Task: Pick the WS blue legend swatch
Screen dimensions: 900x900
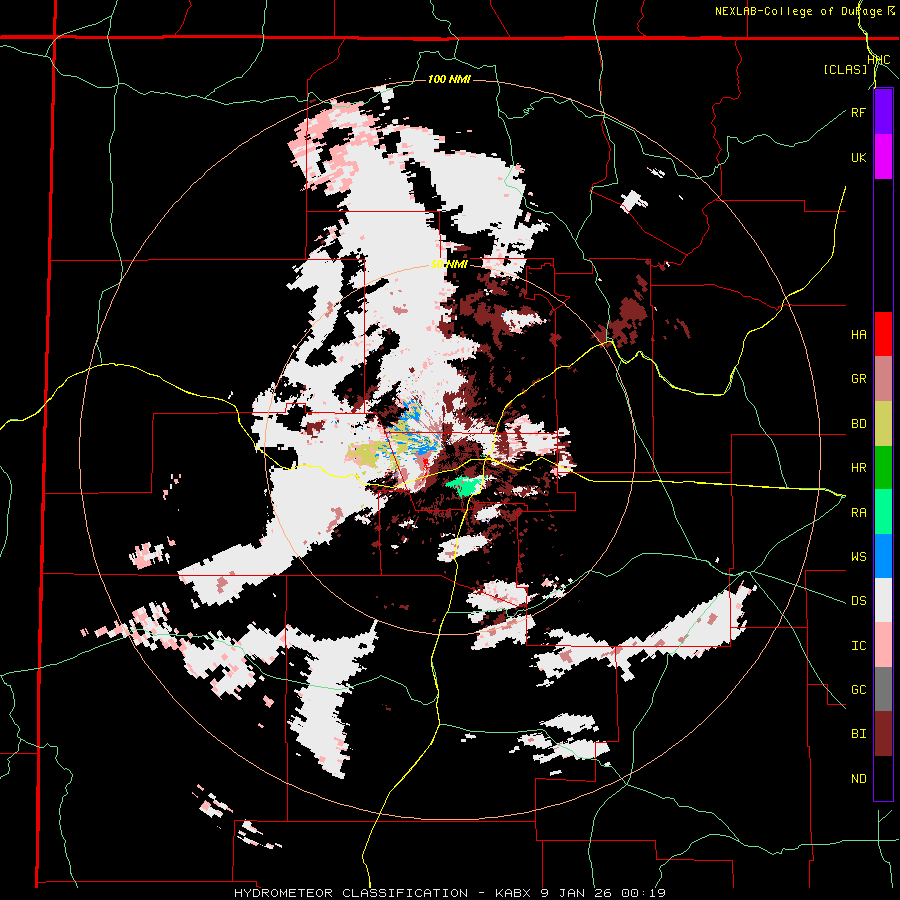Action: point(883,556)
